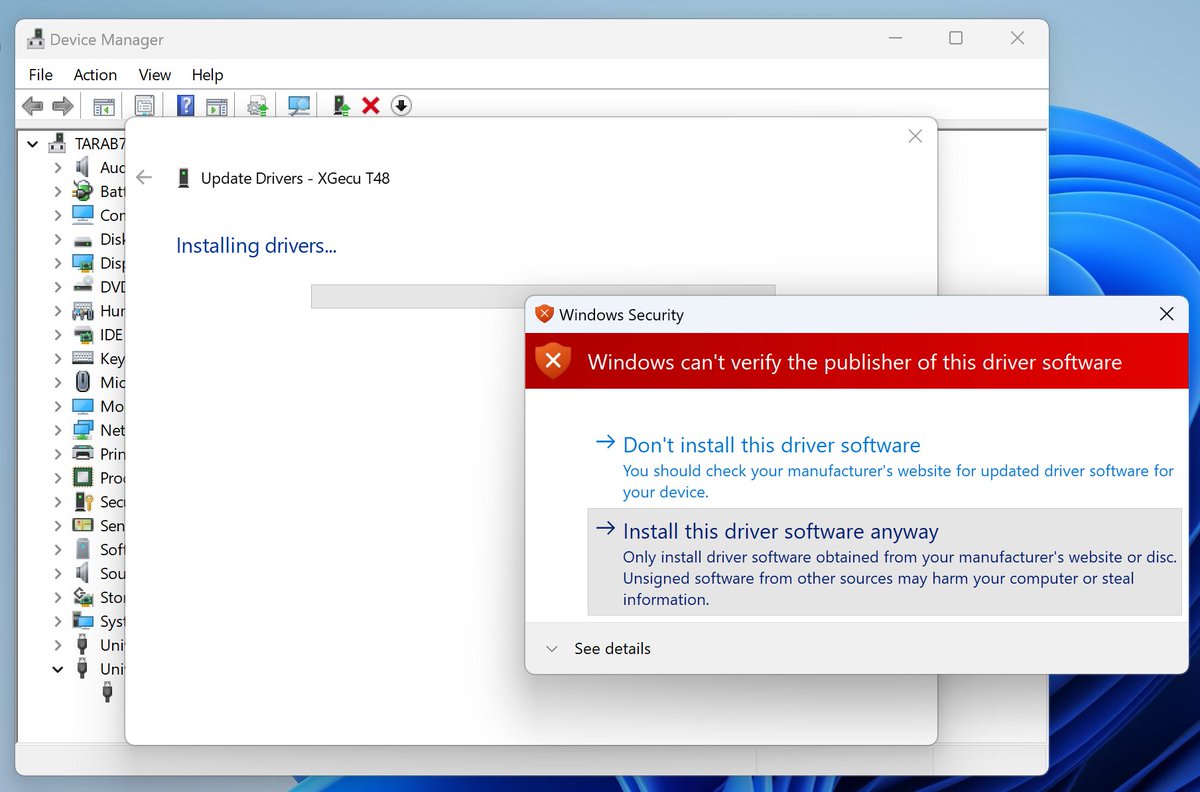Click the black down-arrow disable device icon

coord(401,105)
